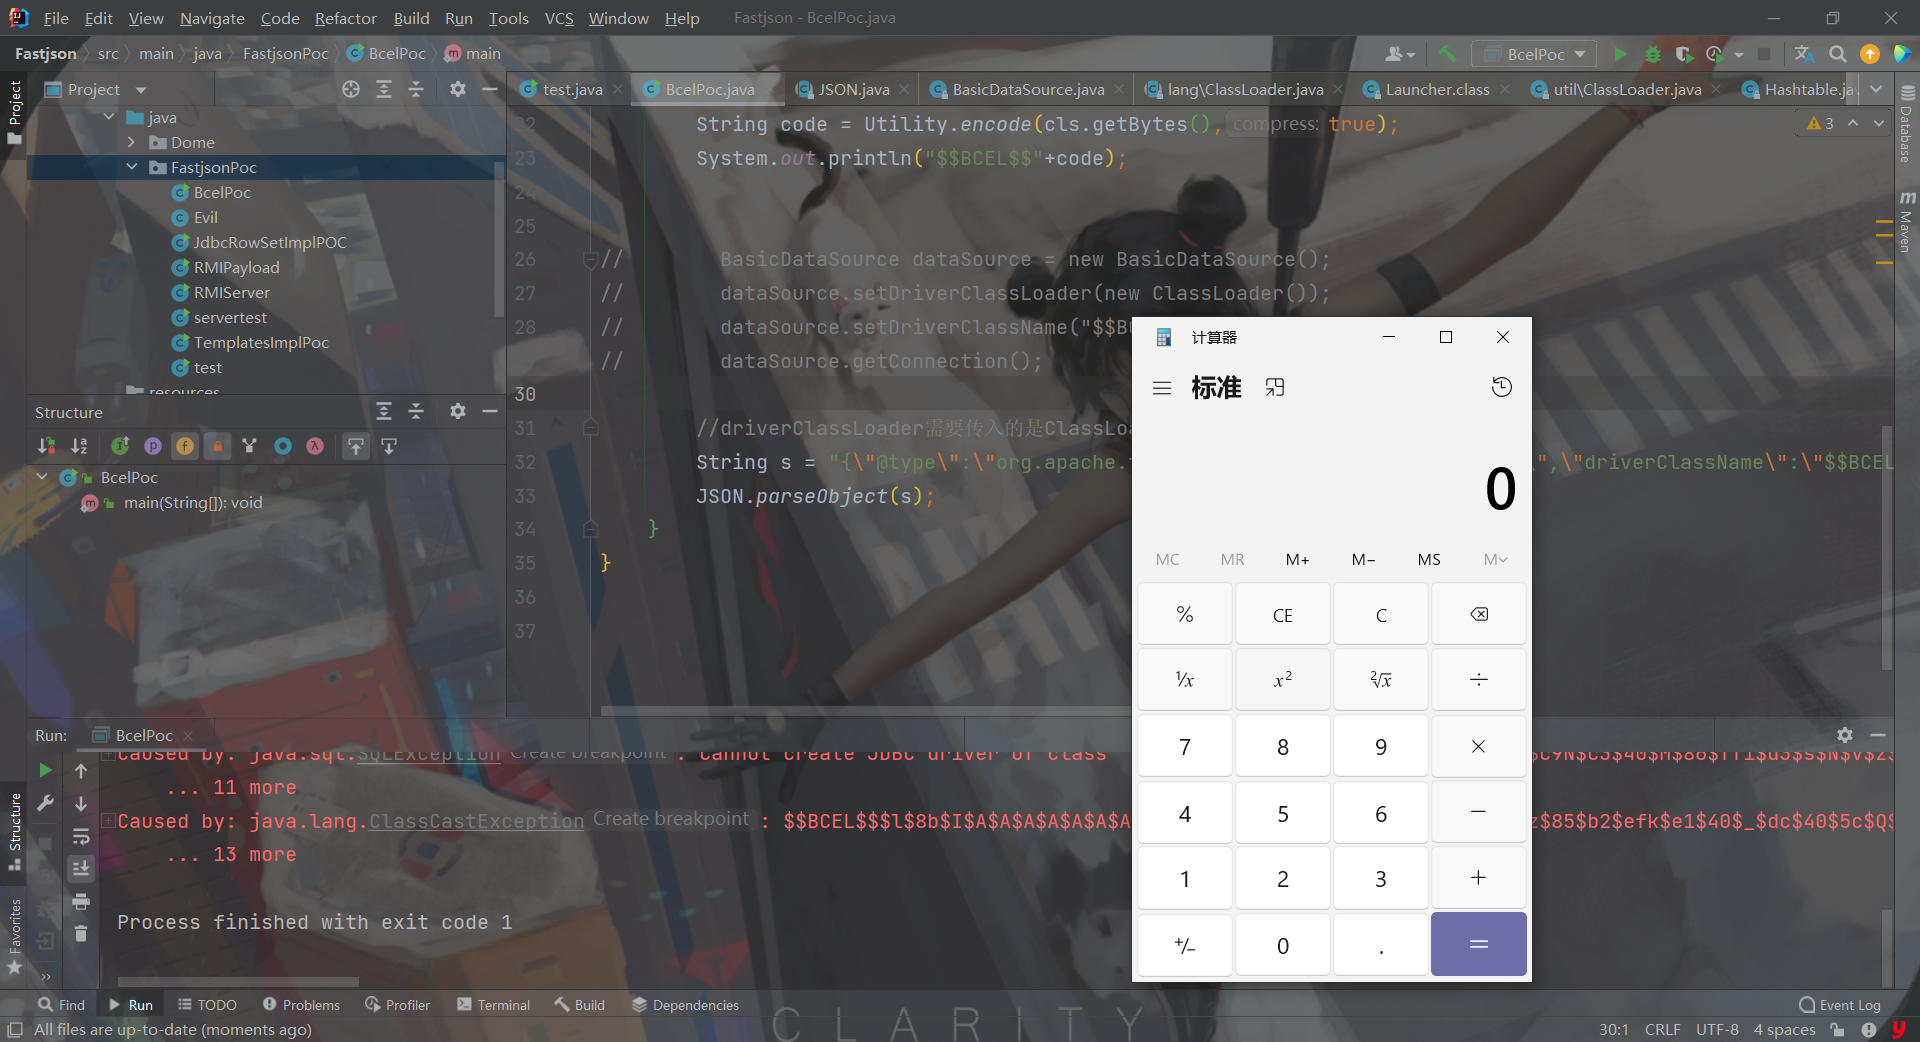Screen dimensions: 1920x1042
Task: Open the VCS menu
Action: (x=559, y=18)
